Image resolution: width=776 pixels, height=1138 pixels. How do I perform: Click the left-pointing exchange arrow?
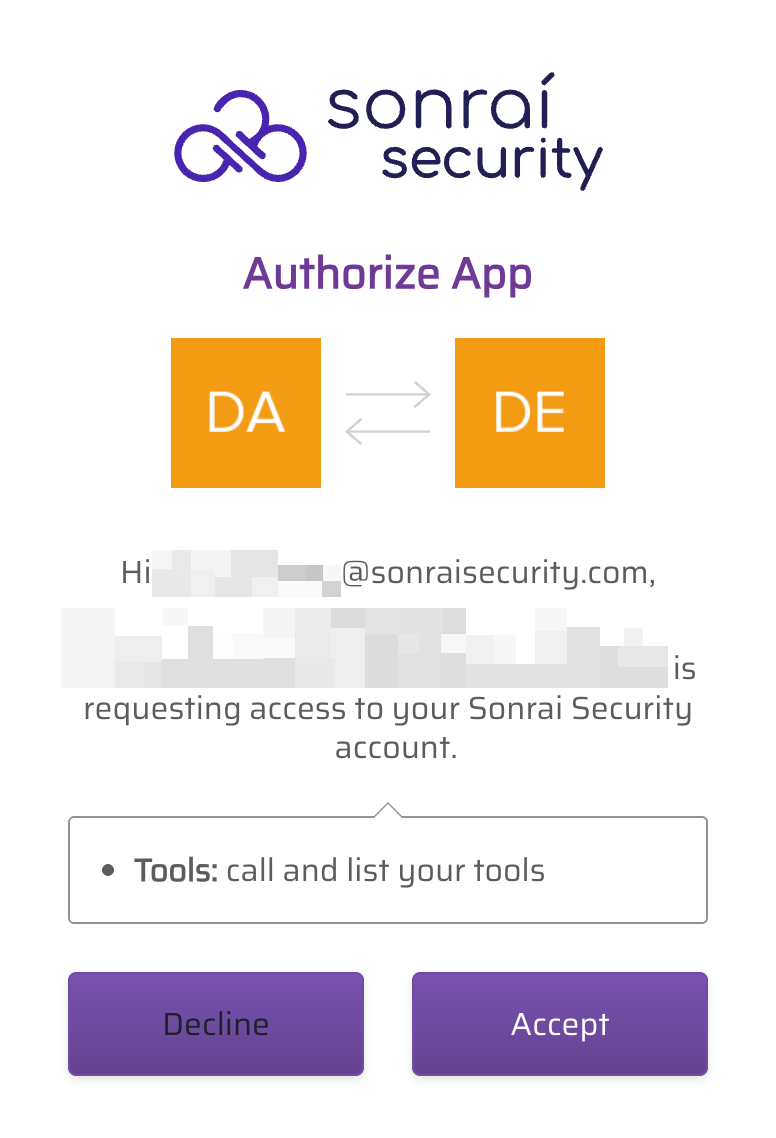[x=388, y=431]
